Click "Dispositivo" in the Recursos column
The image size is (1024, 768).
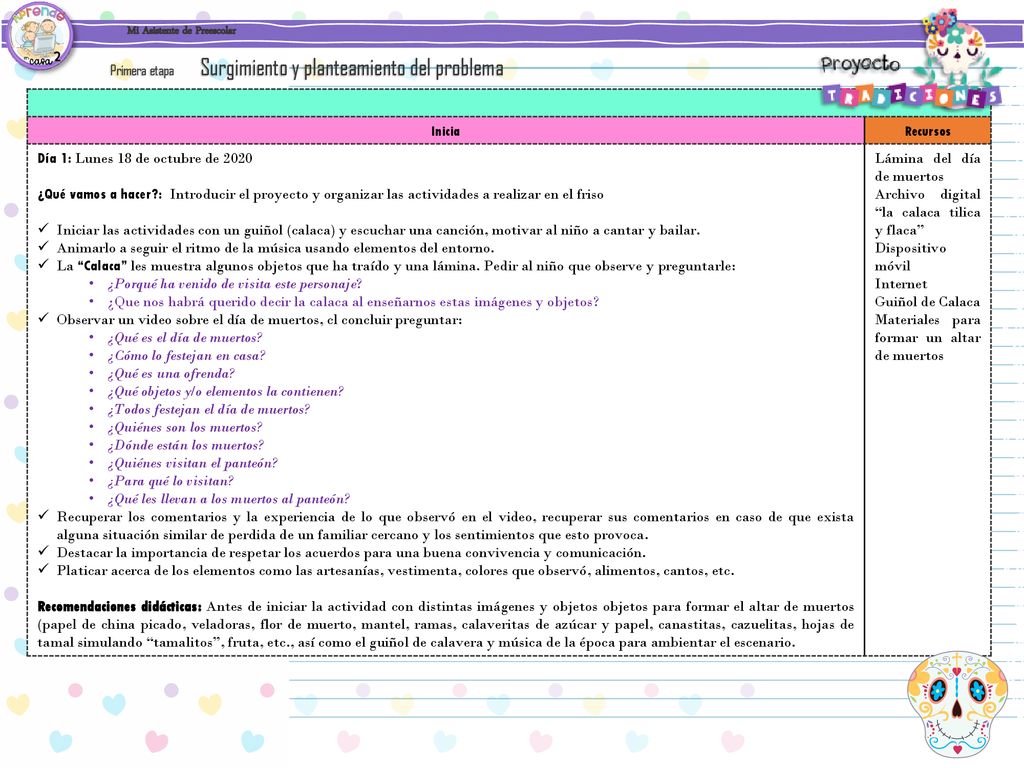910,248
